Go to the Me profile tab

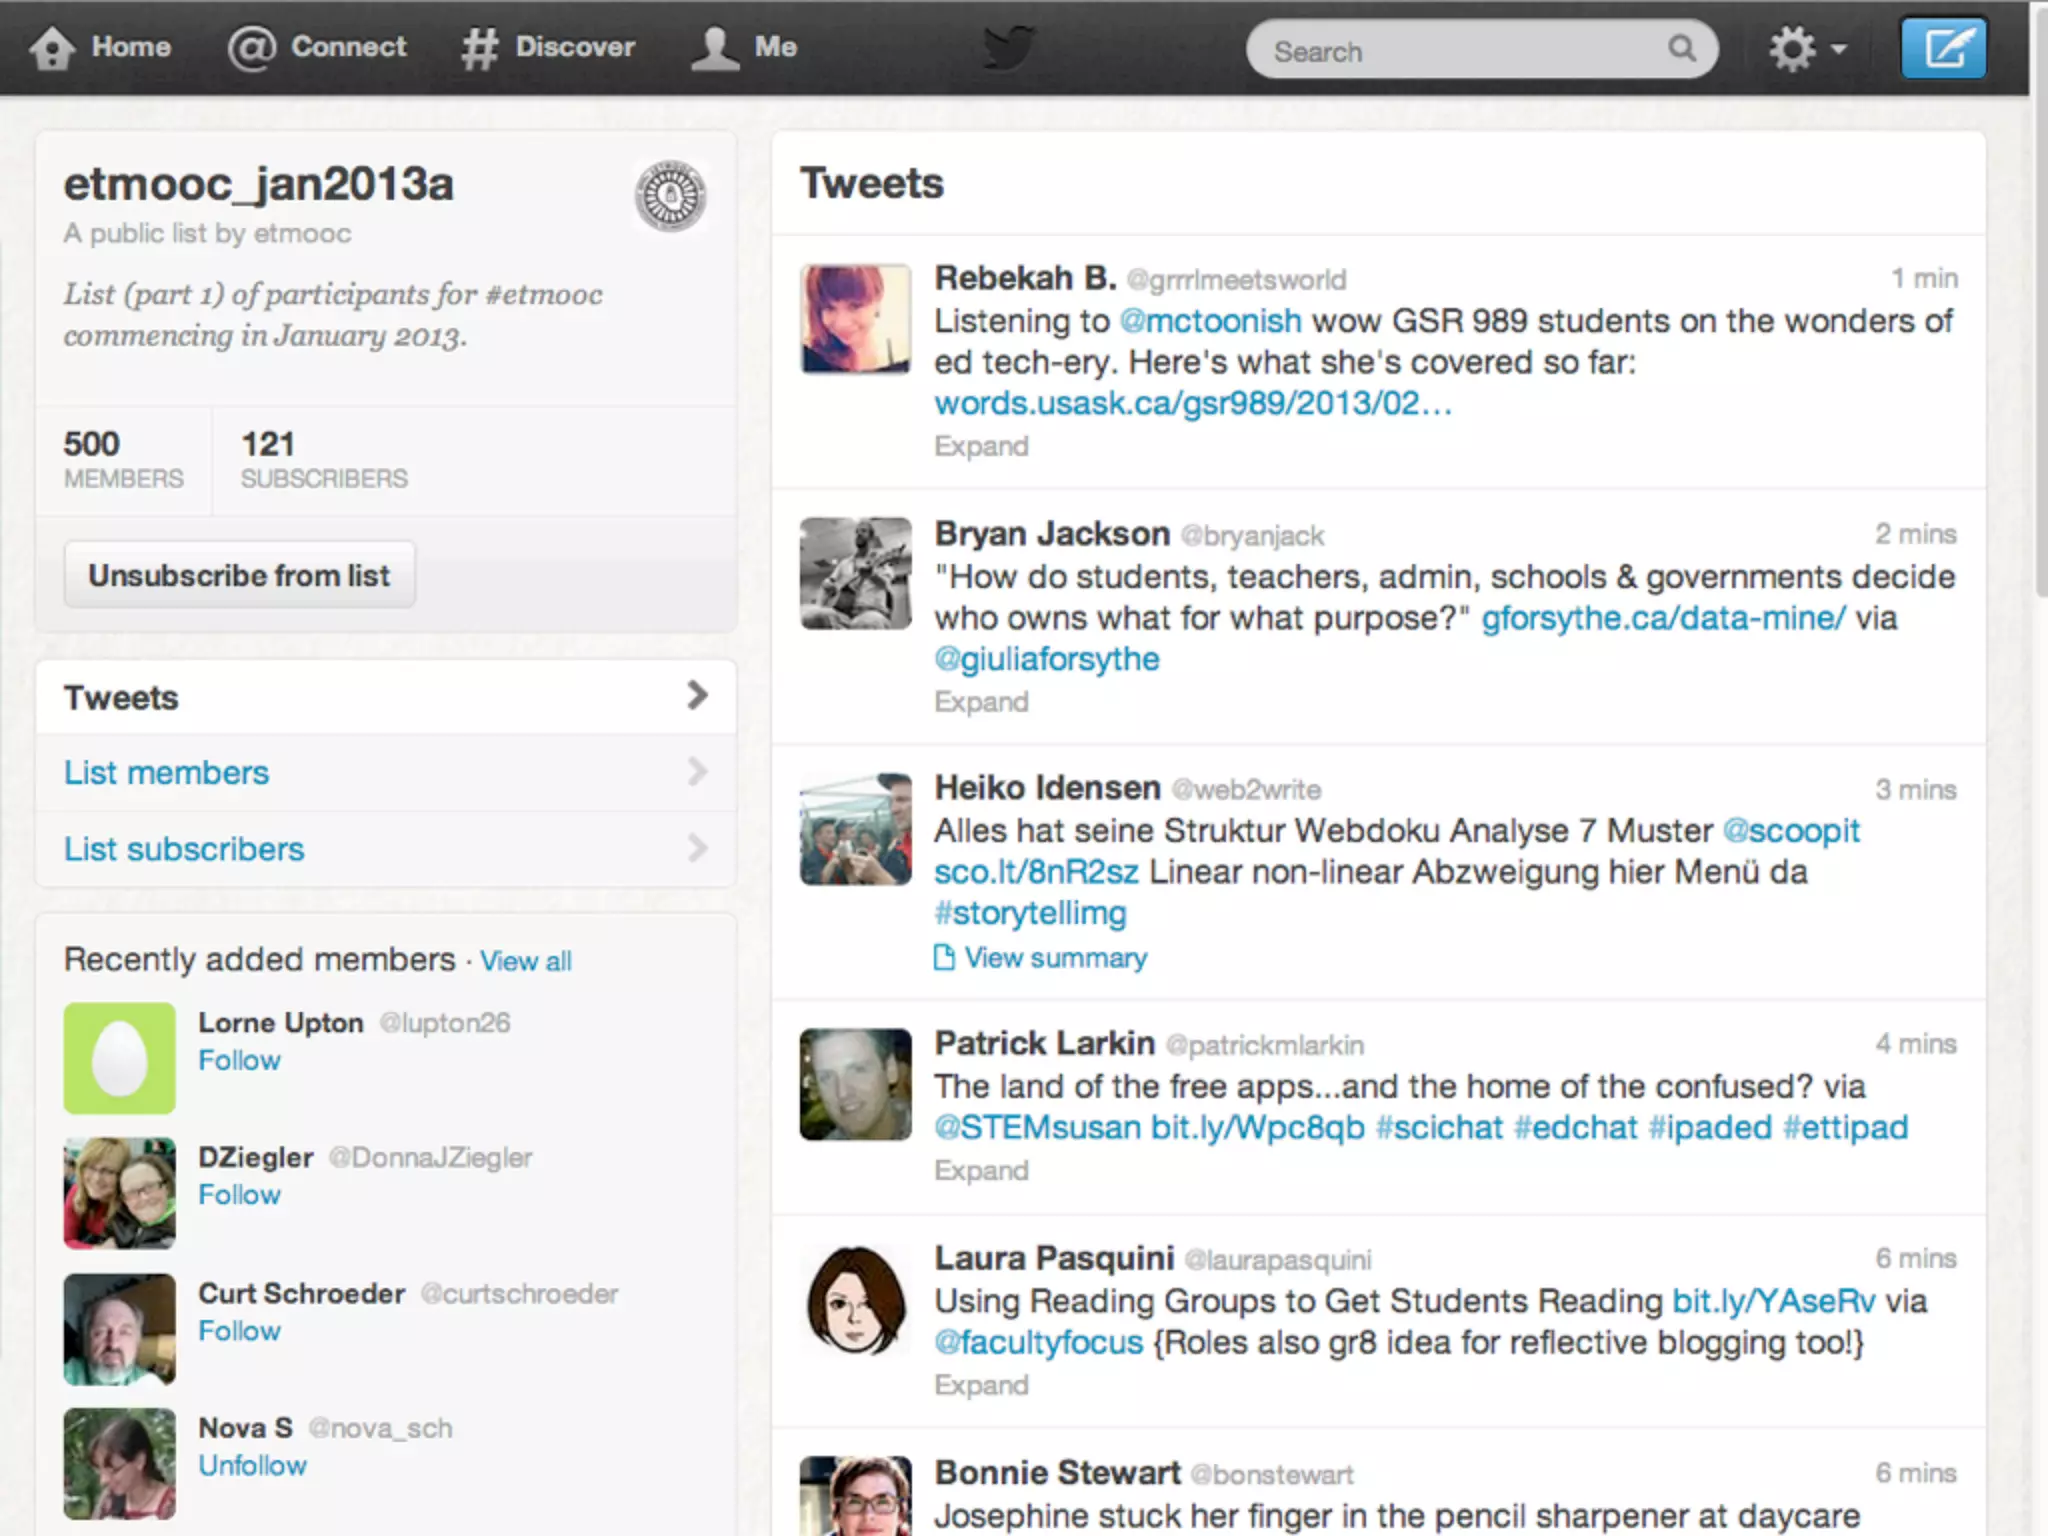(743, 47)
